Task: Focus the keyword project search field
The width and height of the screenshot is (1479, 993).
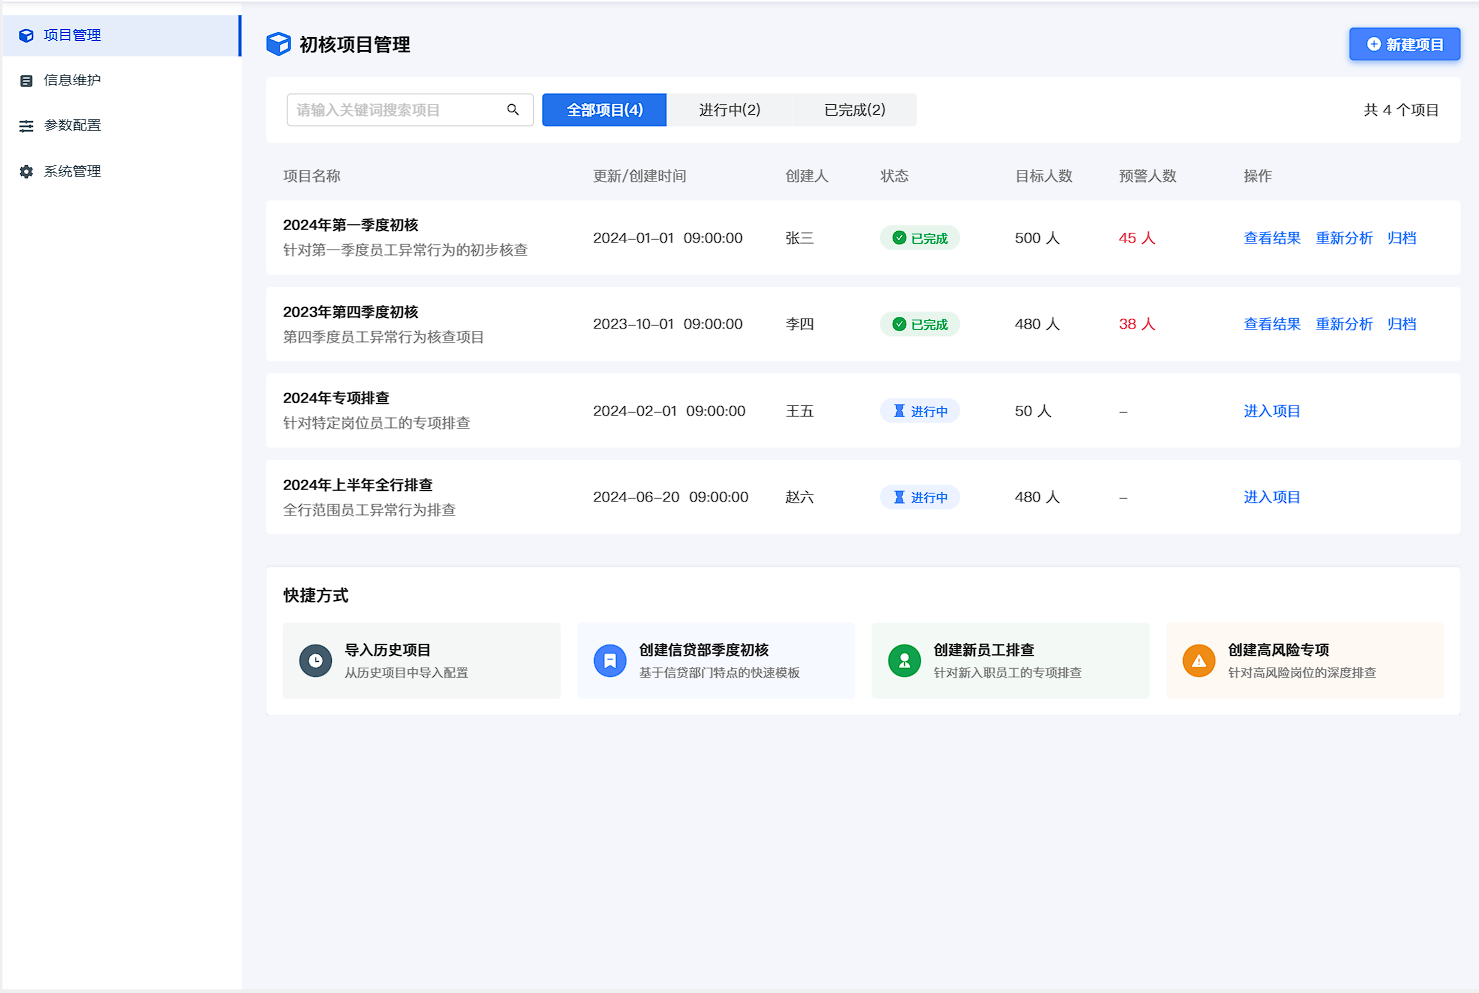Action: click(395, 110)
